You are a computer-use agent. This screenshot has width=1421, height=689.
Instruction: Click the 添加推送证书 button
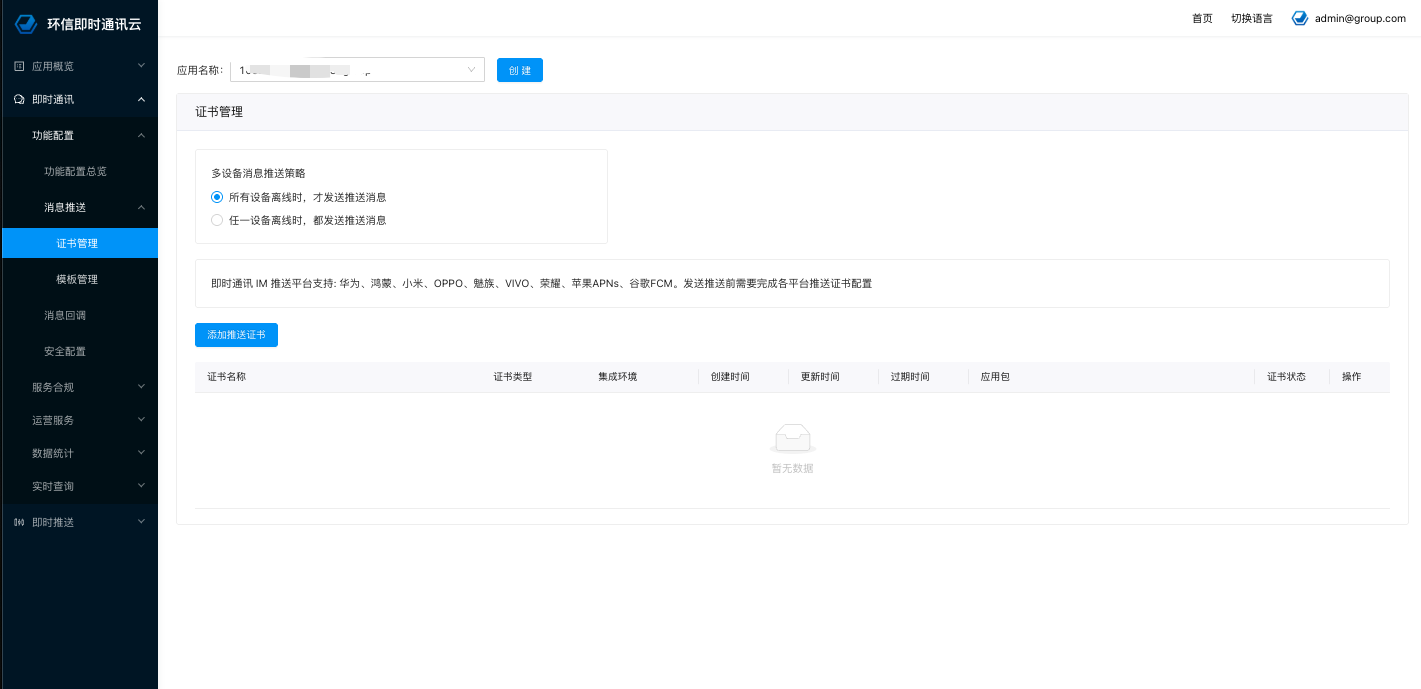coord(236,335)
